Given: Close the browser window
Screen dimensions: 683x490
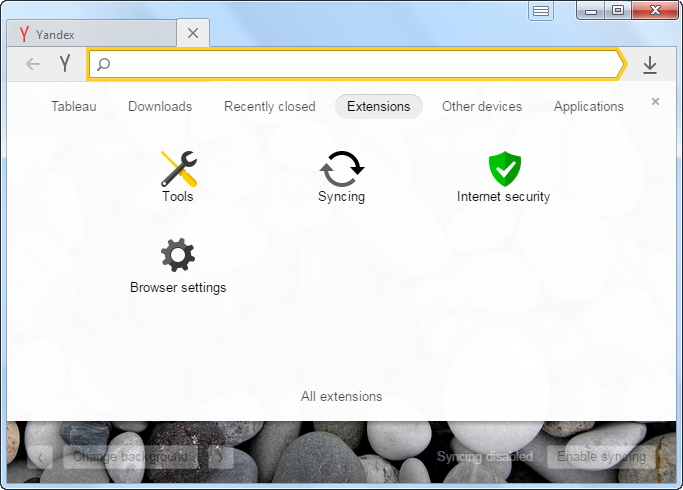Looking at the screenshot, I should coord(655,10).
